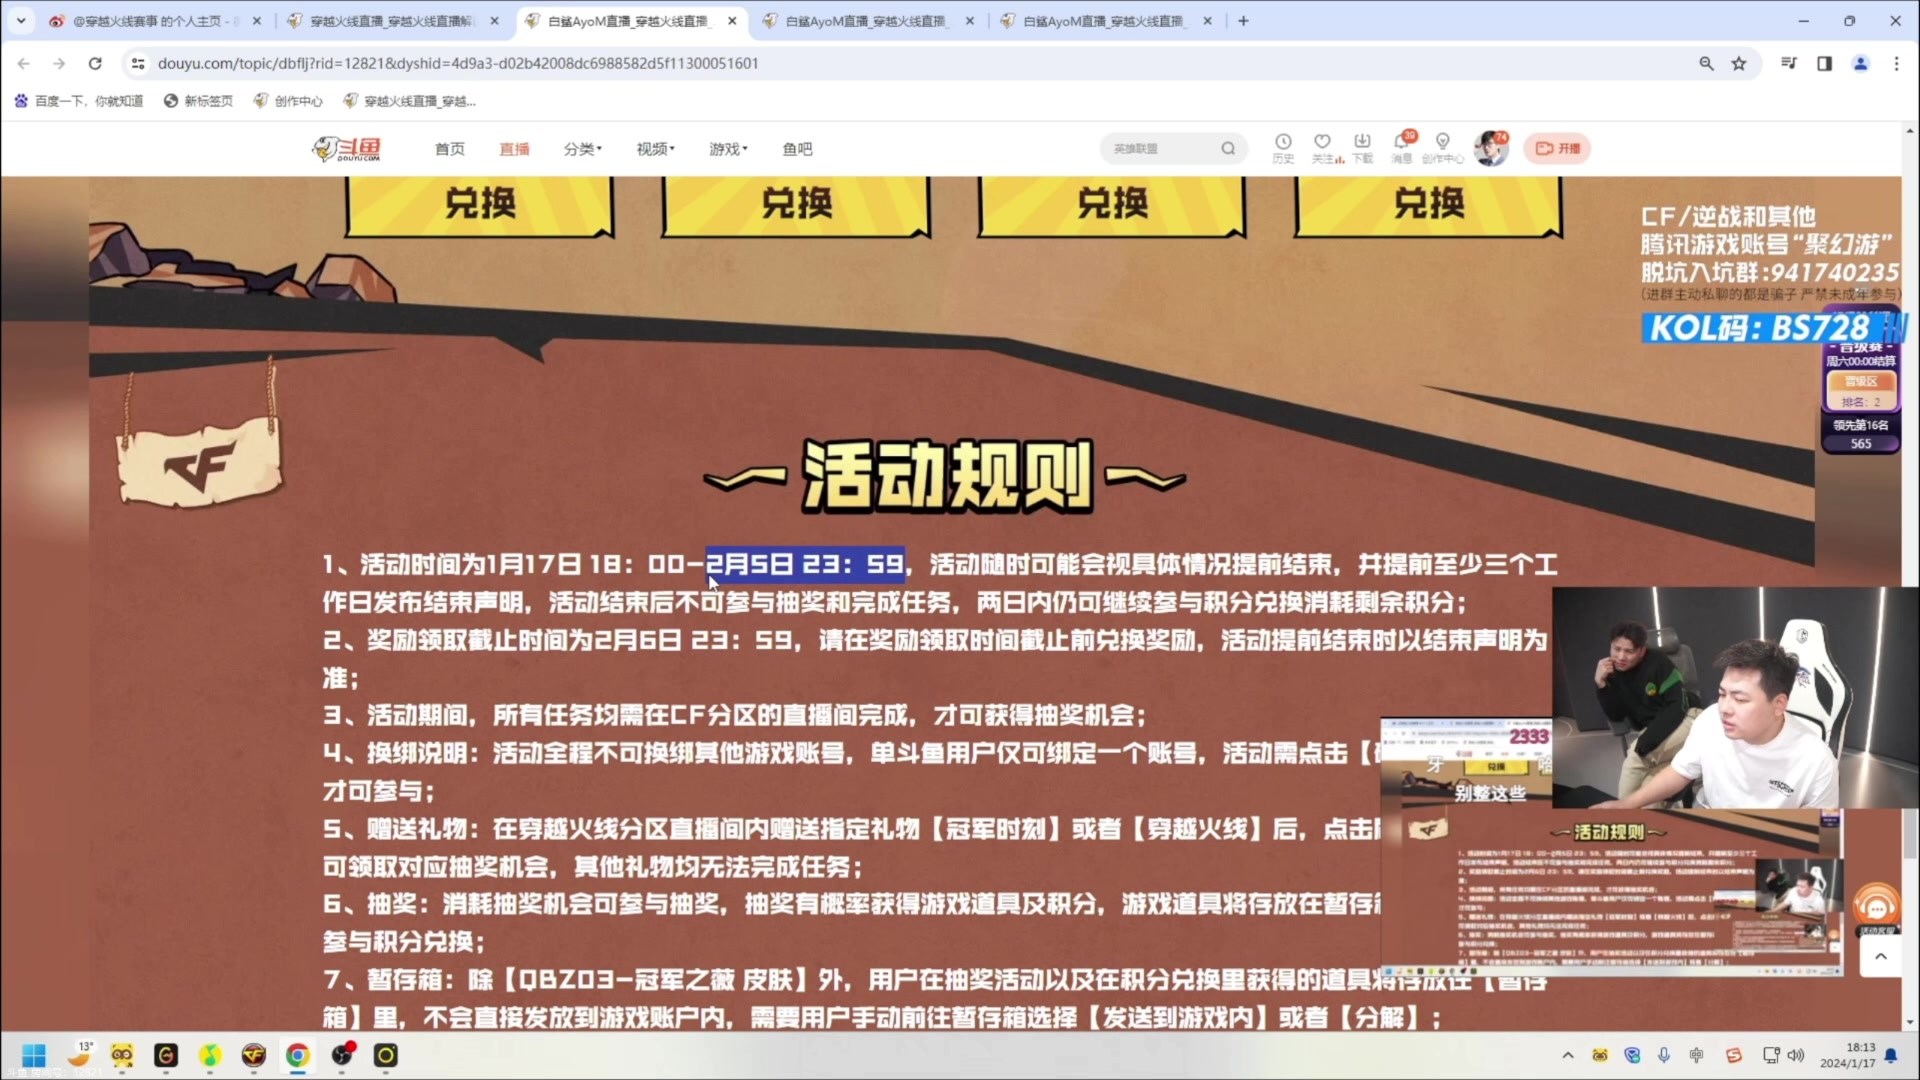Image resolution: width=1920 pixels, height=1080 pixels.
Task: Click the 关注 heart icon
Action: point(1323,143)
